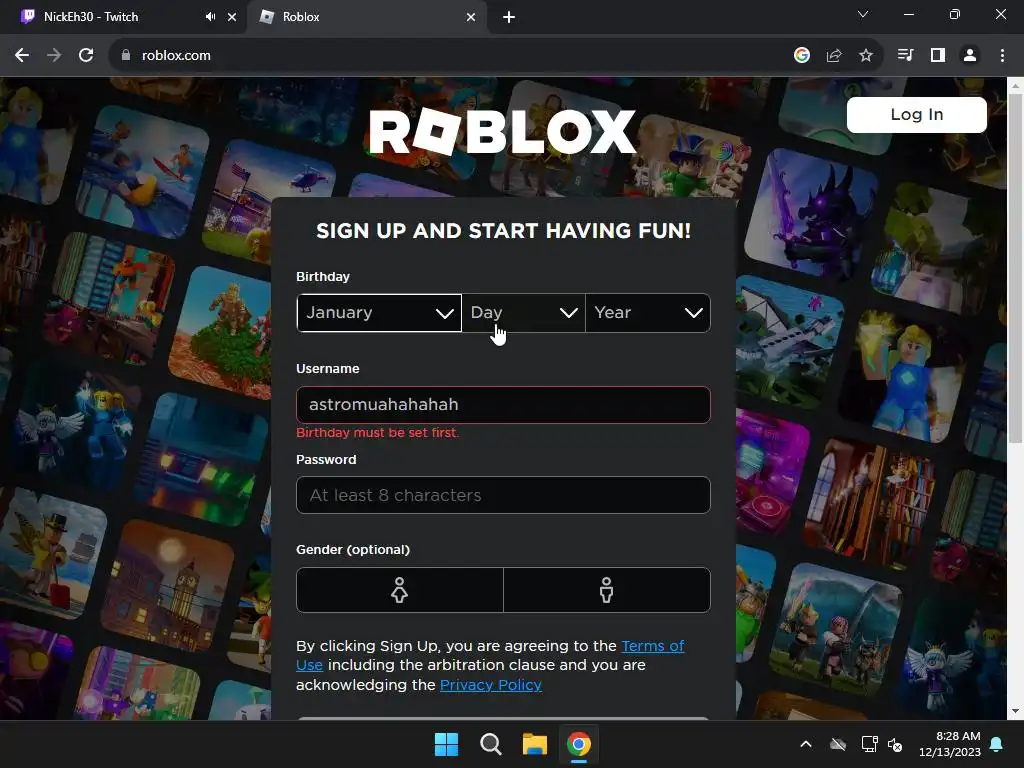Click the Log In button

916,115
